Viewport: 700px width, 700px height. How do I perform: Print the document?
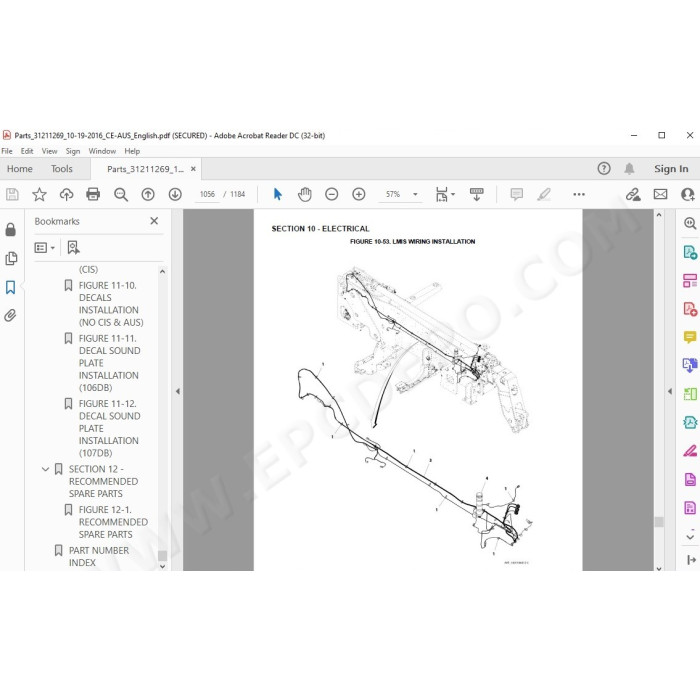(93, 194)
